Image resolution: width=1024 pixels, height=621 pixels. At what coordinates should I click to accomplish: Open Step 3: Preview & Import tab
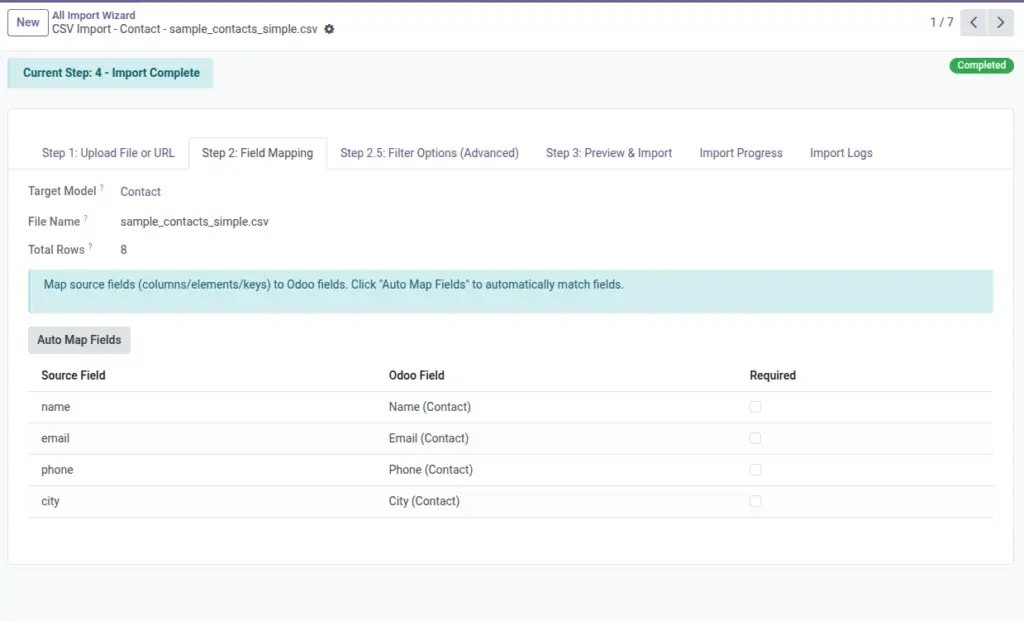pyautogui.click(x=609, y=153)
